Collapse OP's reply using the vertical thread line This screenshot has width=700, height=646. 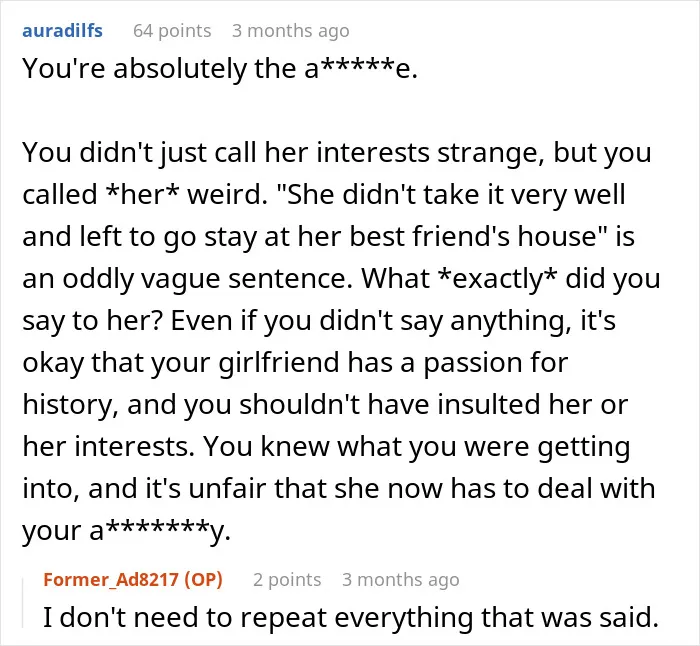tap(23, 603)
